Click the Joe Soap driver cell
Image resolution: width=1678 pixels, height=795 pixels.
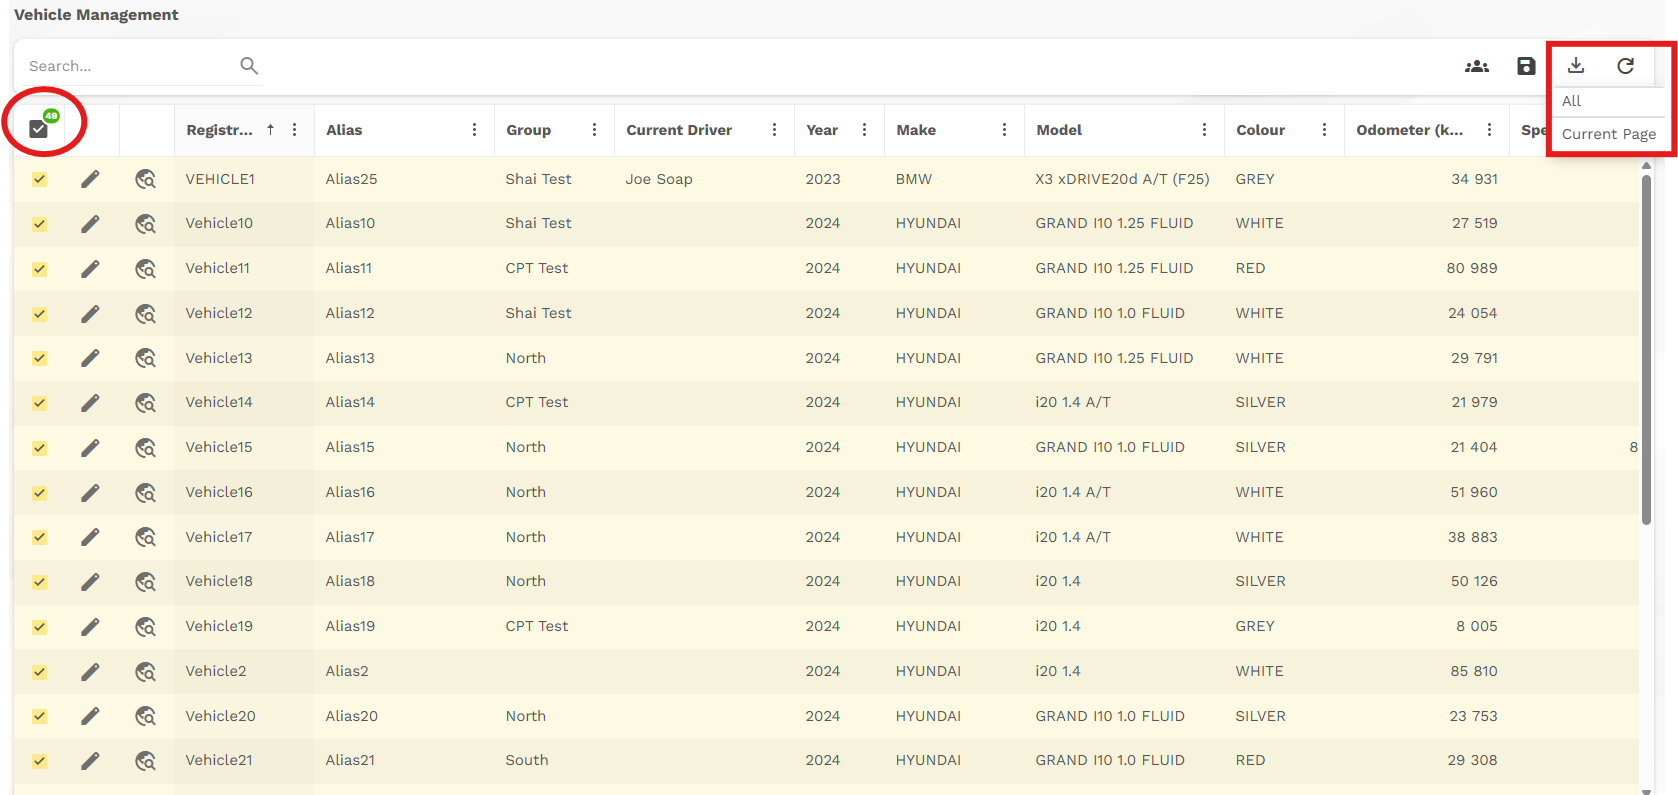[659, 179]
